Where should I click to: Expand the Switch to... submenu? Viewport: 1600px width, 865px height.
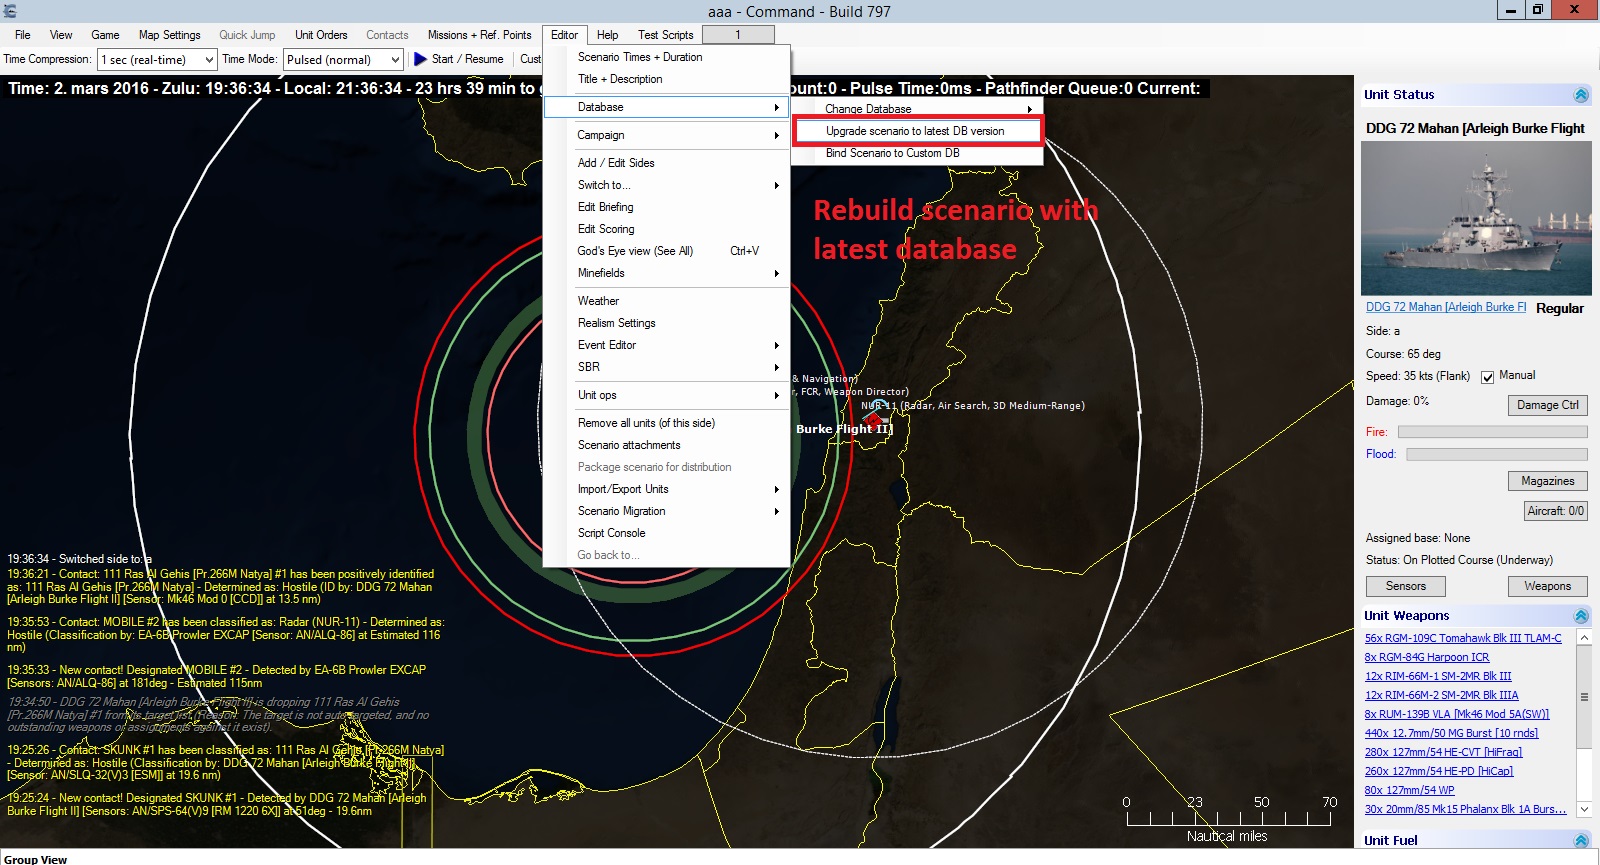tap(666, 185)
